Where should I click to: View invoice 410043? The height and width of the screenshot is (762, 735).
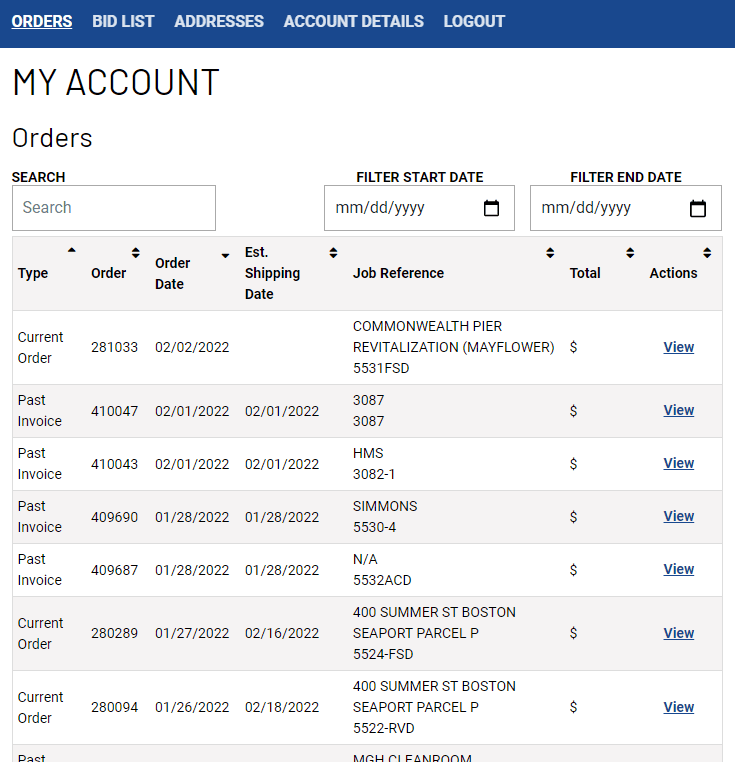679,463
